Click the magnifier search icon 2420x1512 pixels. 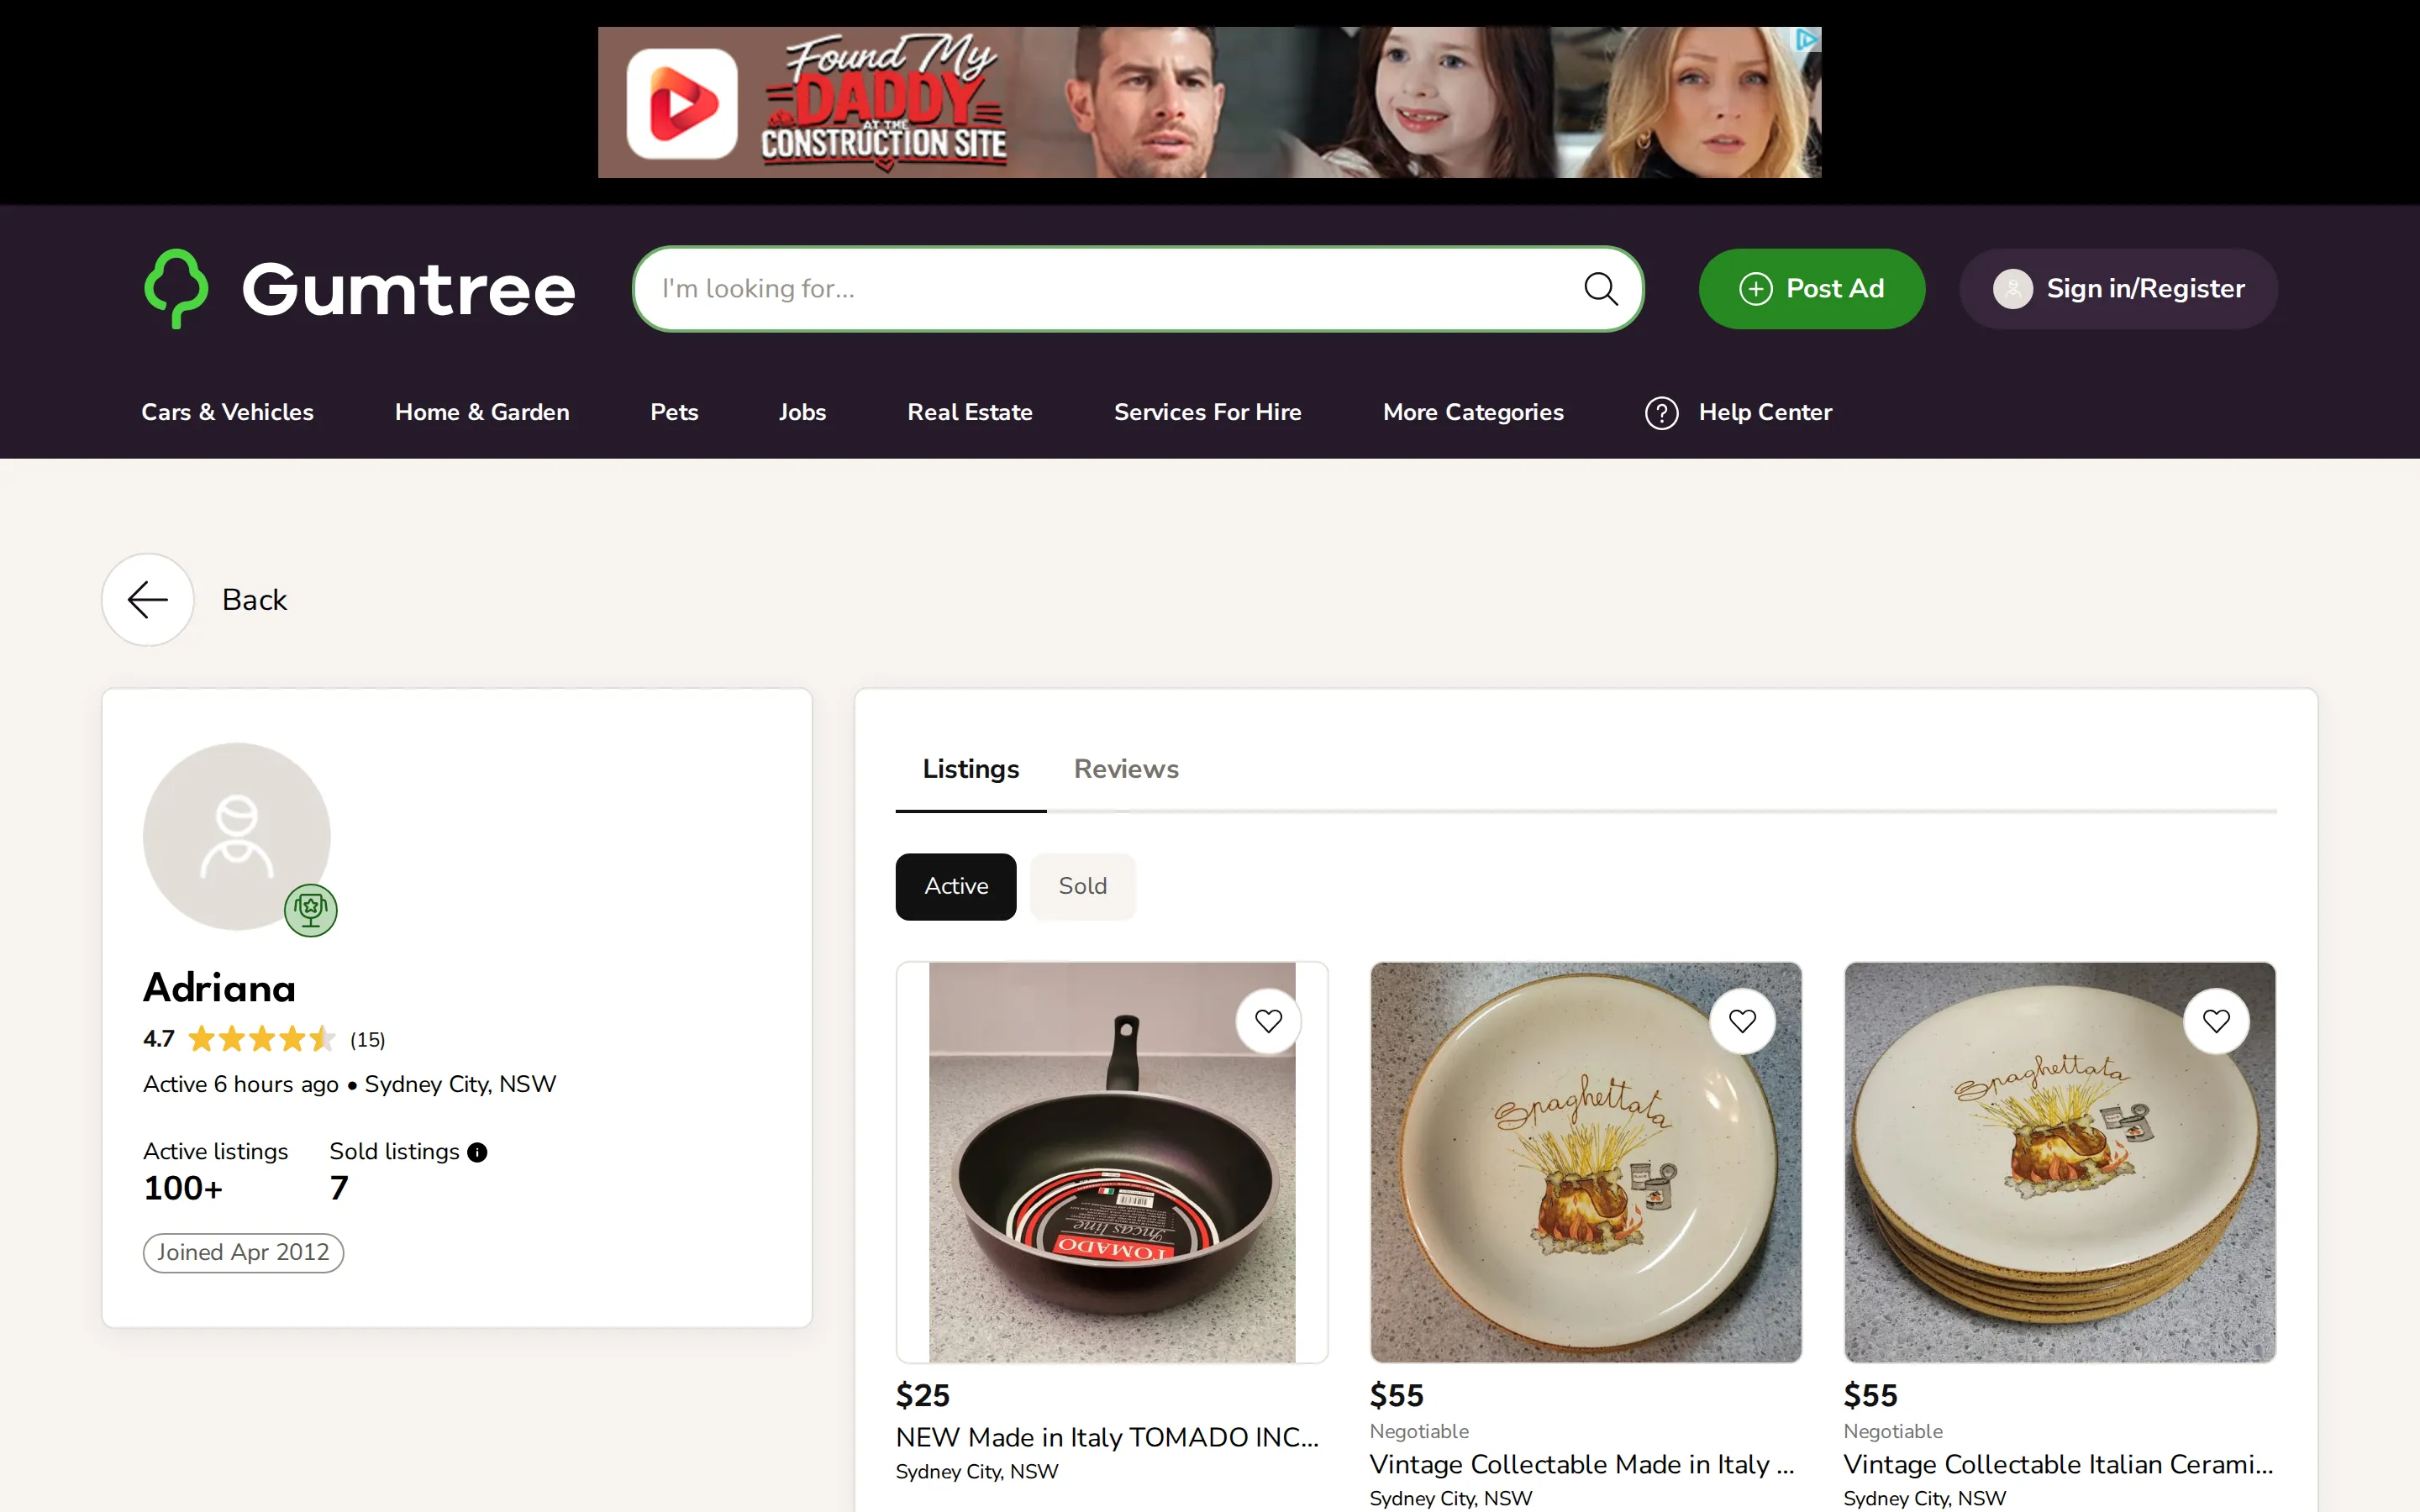click(1601, 289)
